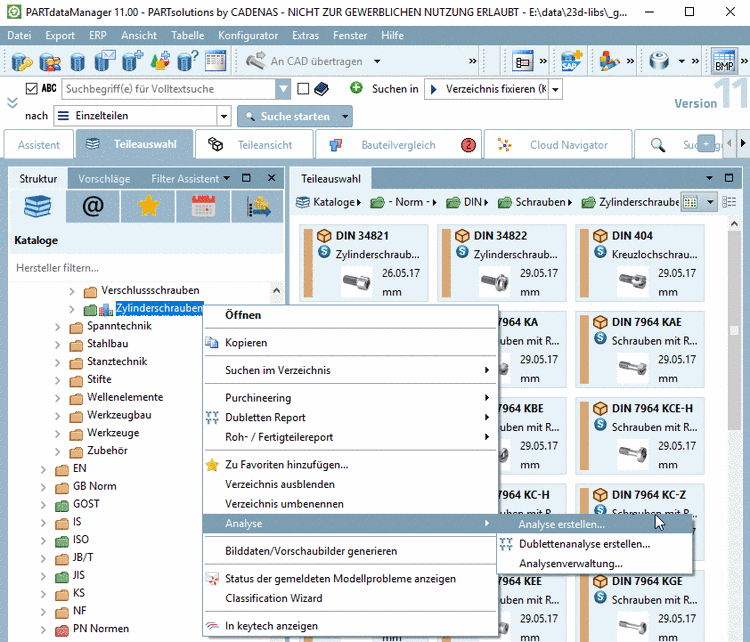The width and height of the screenshot is (750, 642).
Task: Open the favorites star icon
Action: pos(148,206)
